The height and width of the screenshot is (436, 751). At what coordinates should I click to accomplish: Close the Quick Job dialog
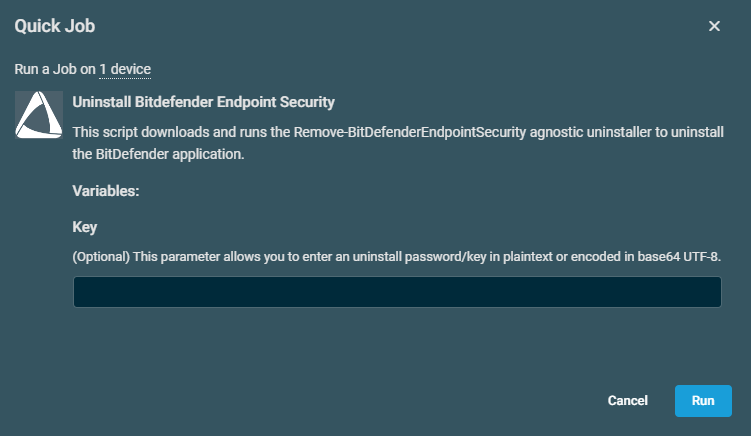point(714,26)
